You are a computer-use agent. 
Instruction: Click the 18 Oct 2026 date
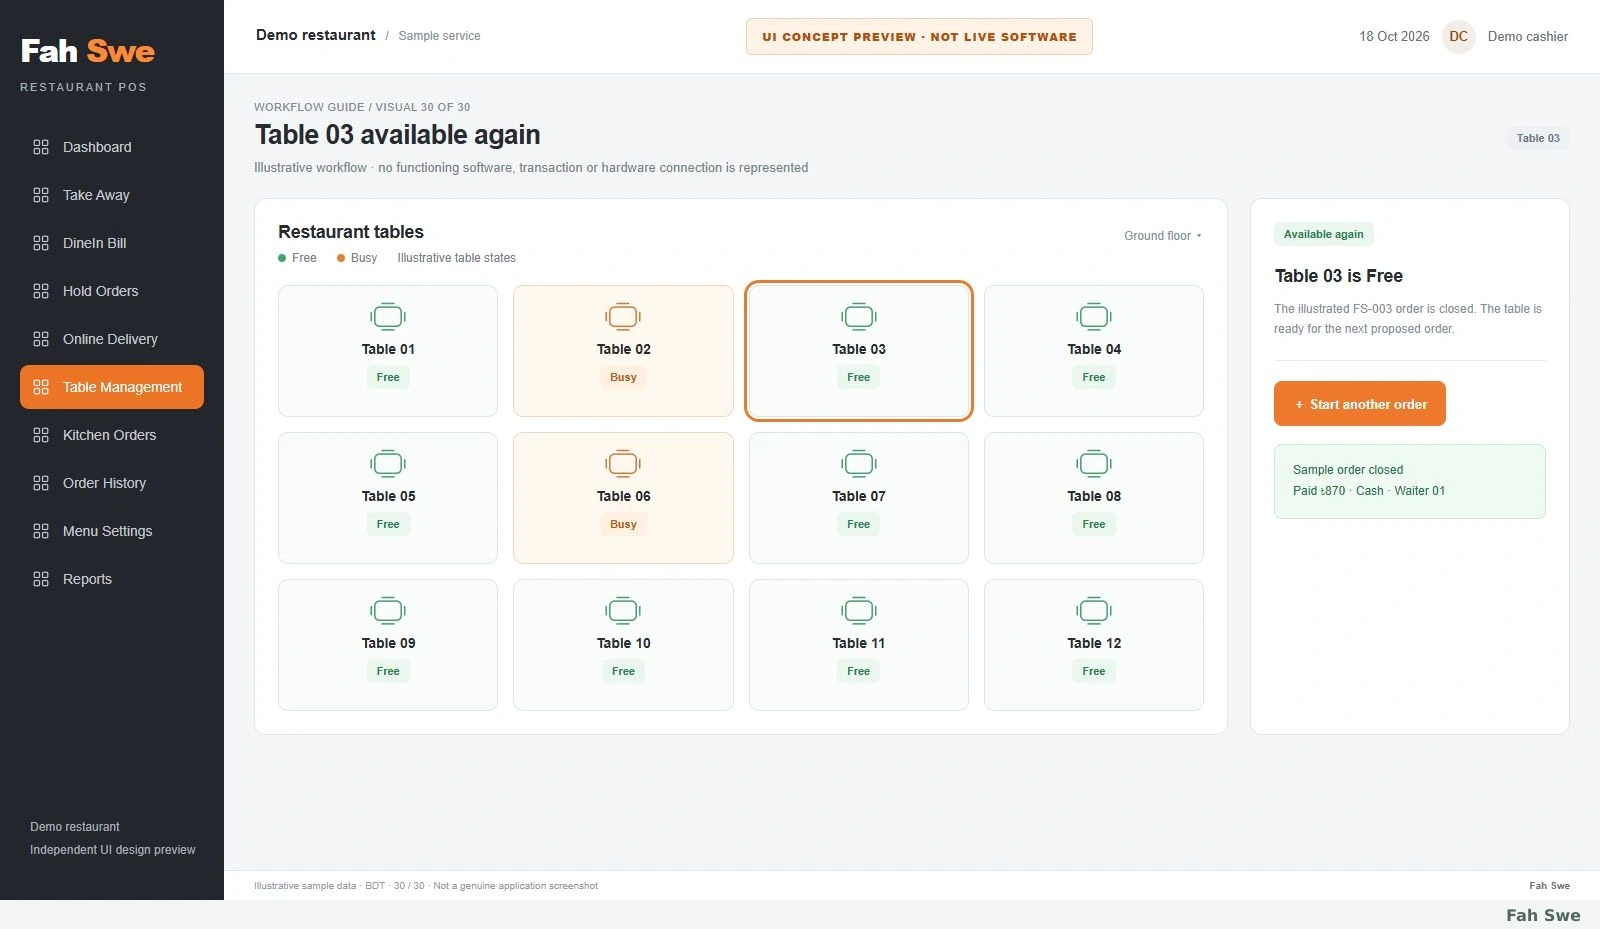[x=1394, y=36]
